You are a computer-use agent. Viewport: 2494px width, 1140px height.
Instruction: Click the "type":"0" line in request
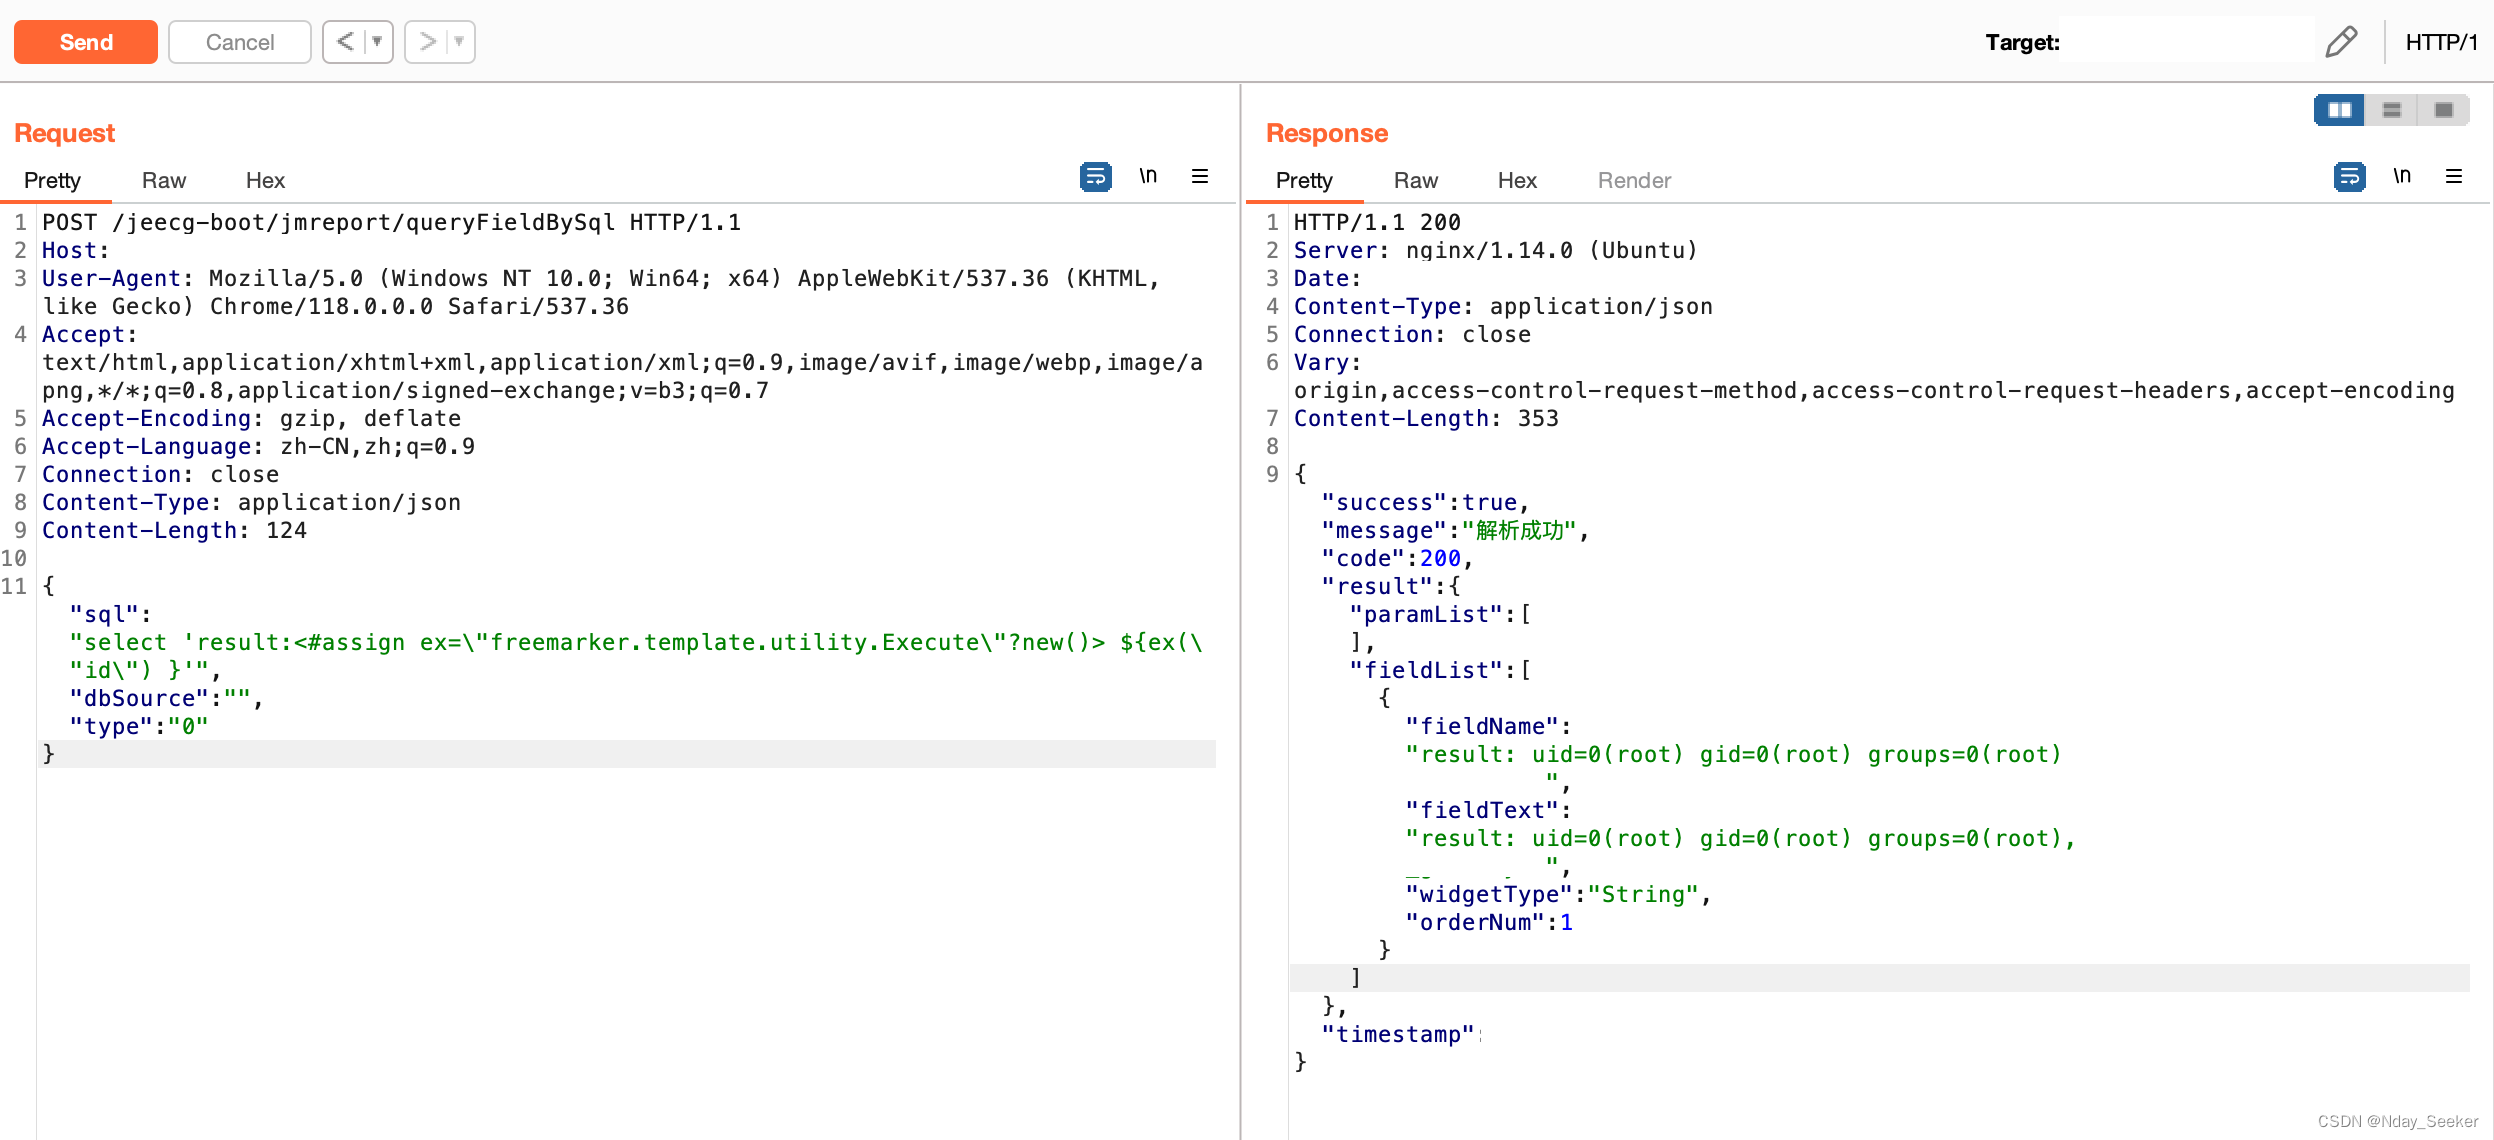[139, 727]
